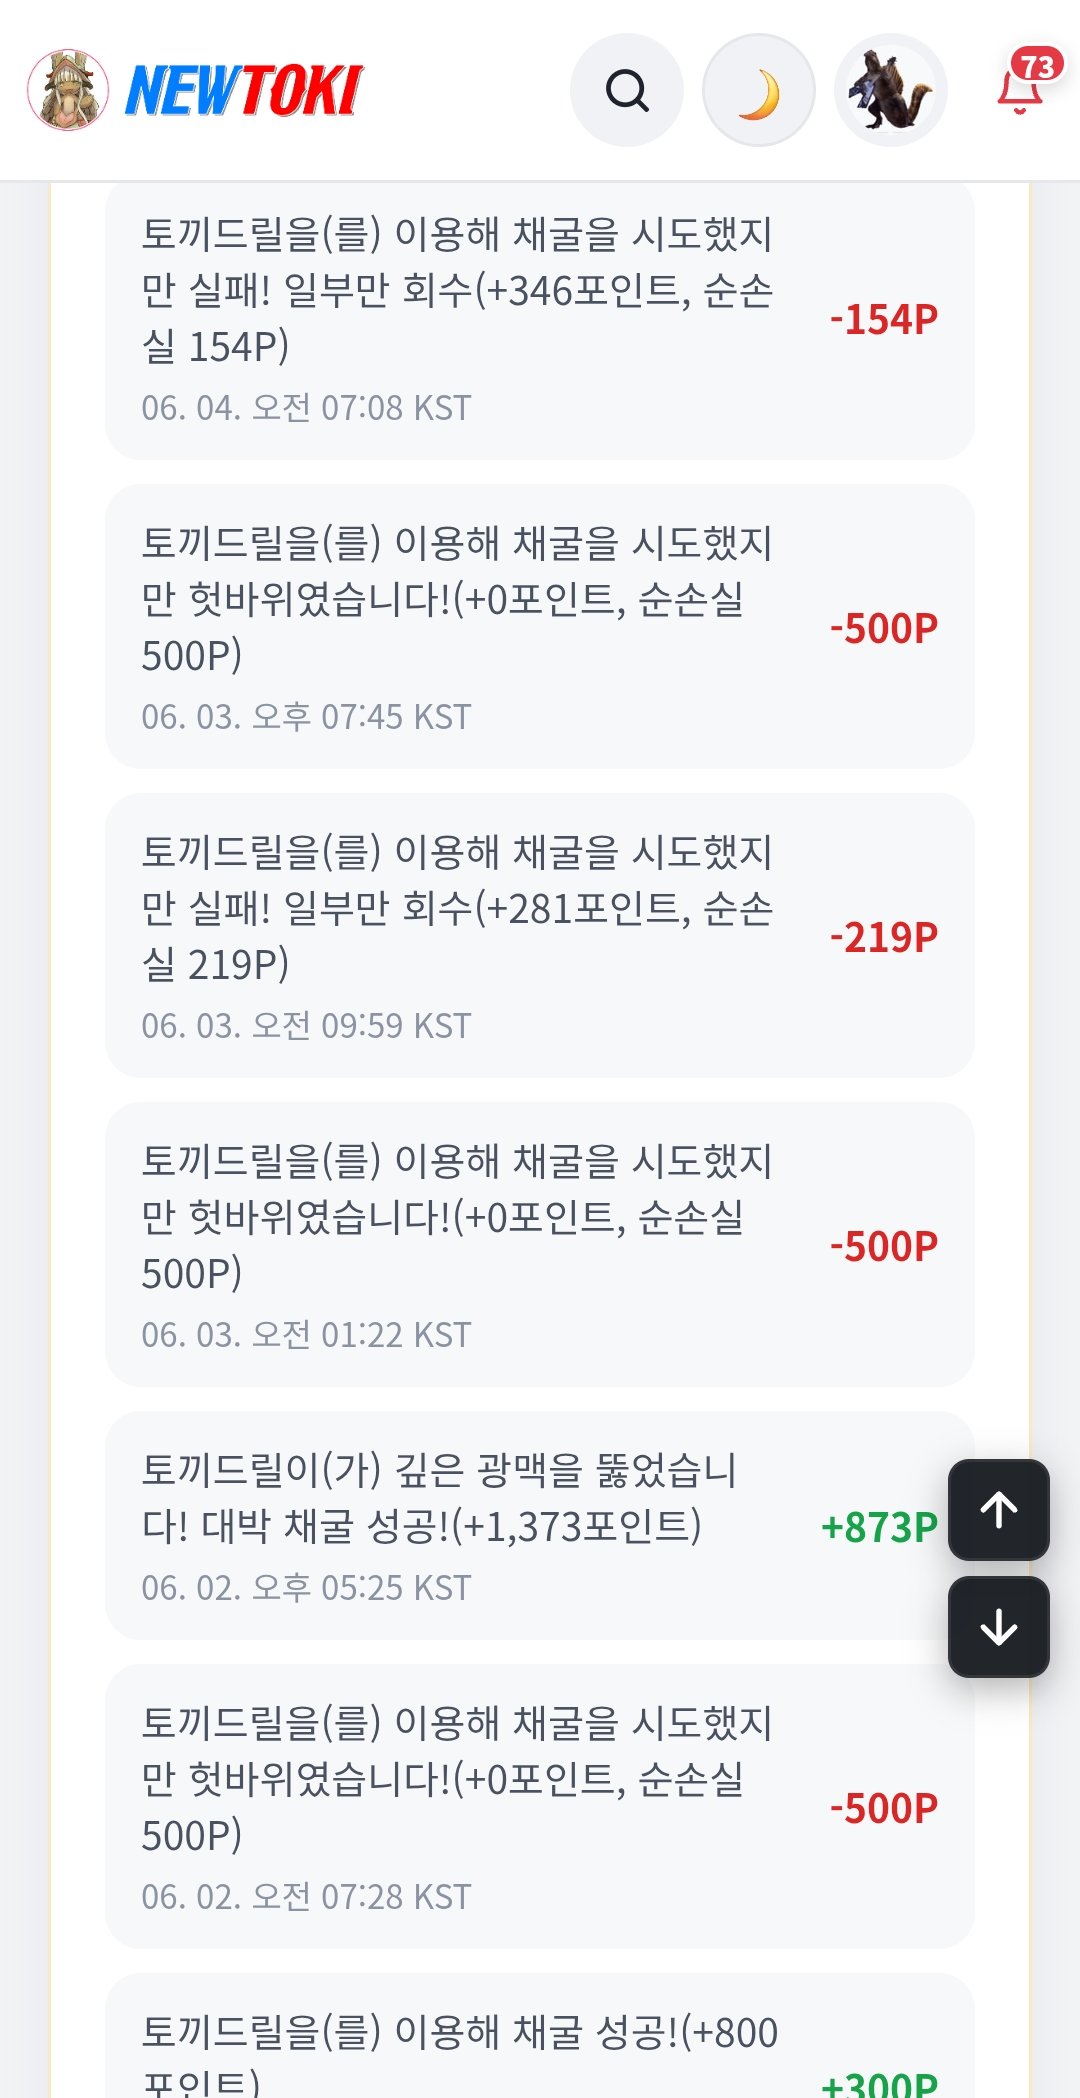Select the 06. 04. 오전 07:08 mining entry
Screen dimensions: 1080x2098
point(540,321)
